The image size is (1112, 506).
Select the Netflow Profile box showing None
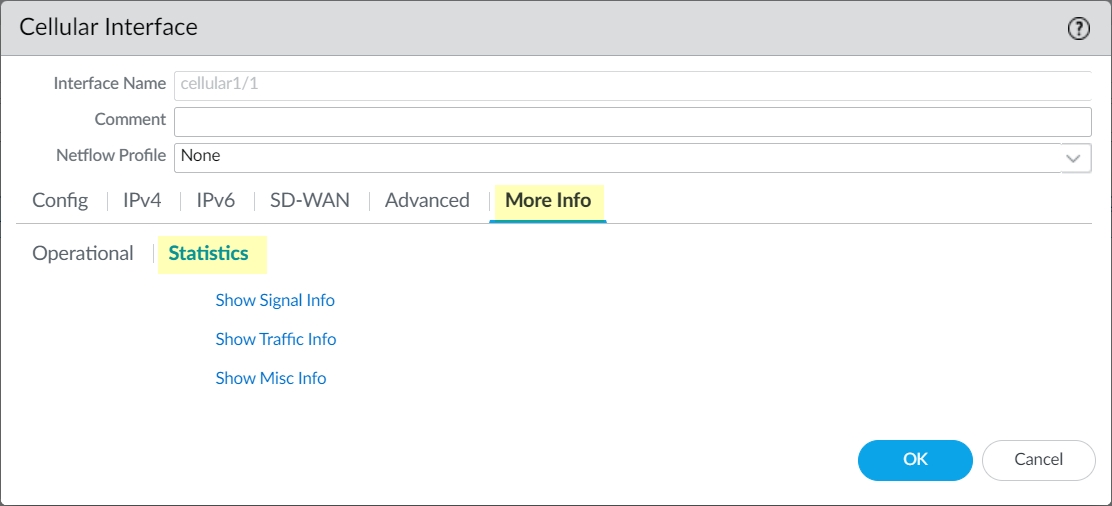click(x=617, y=157)
